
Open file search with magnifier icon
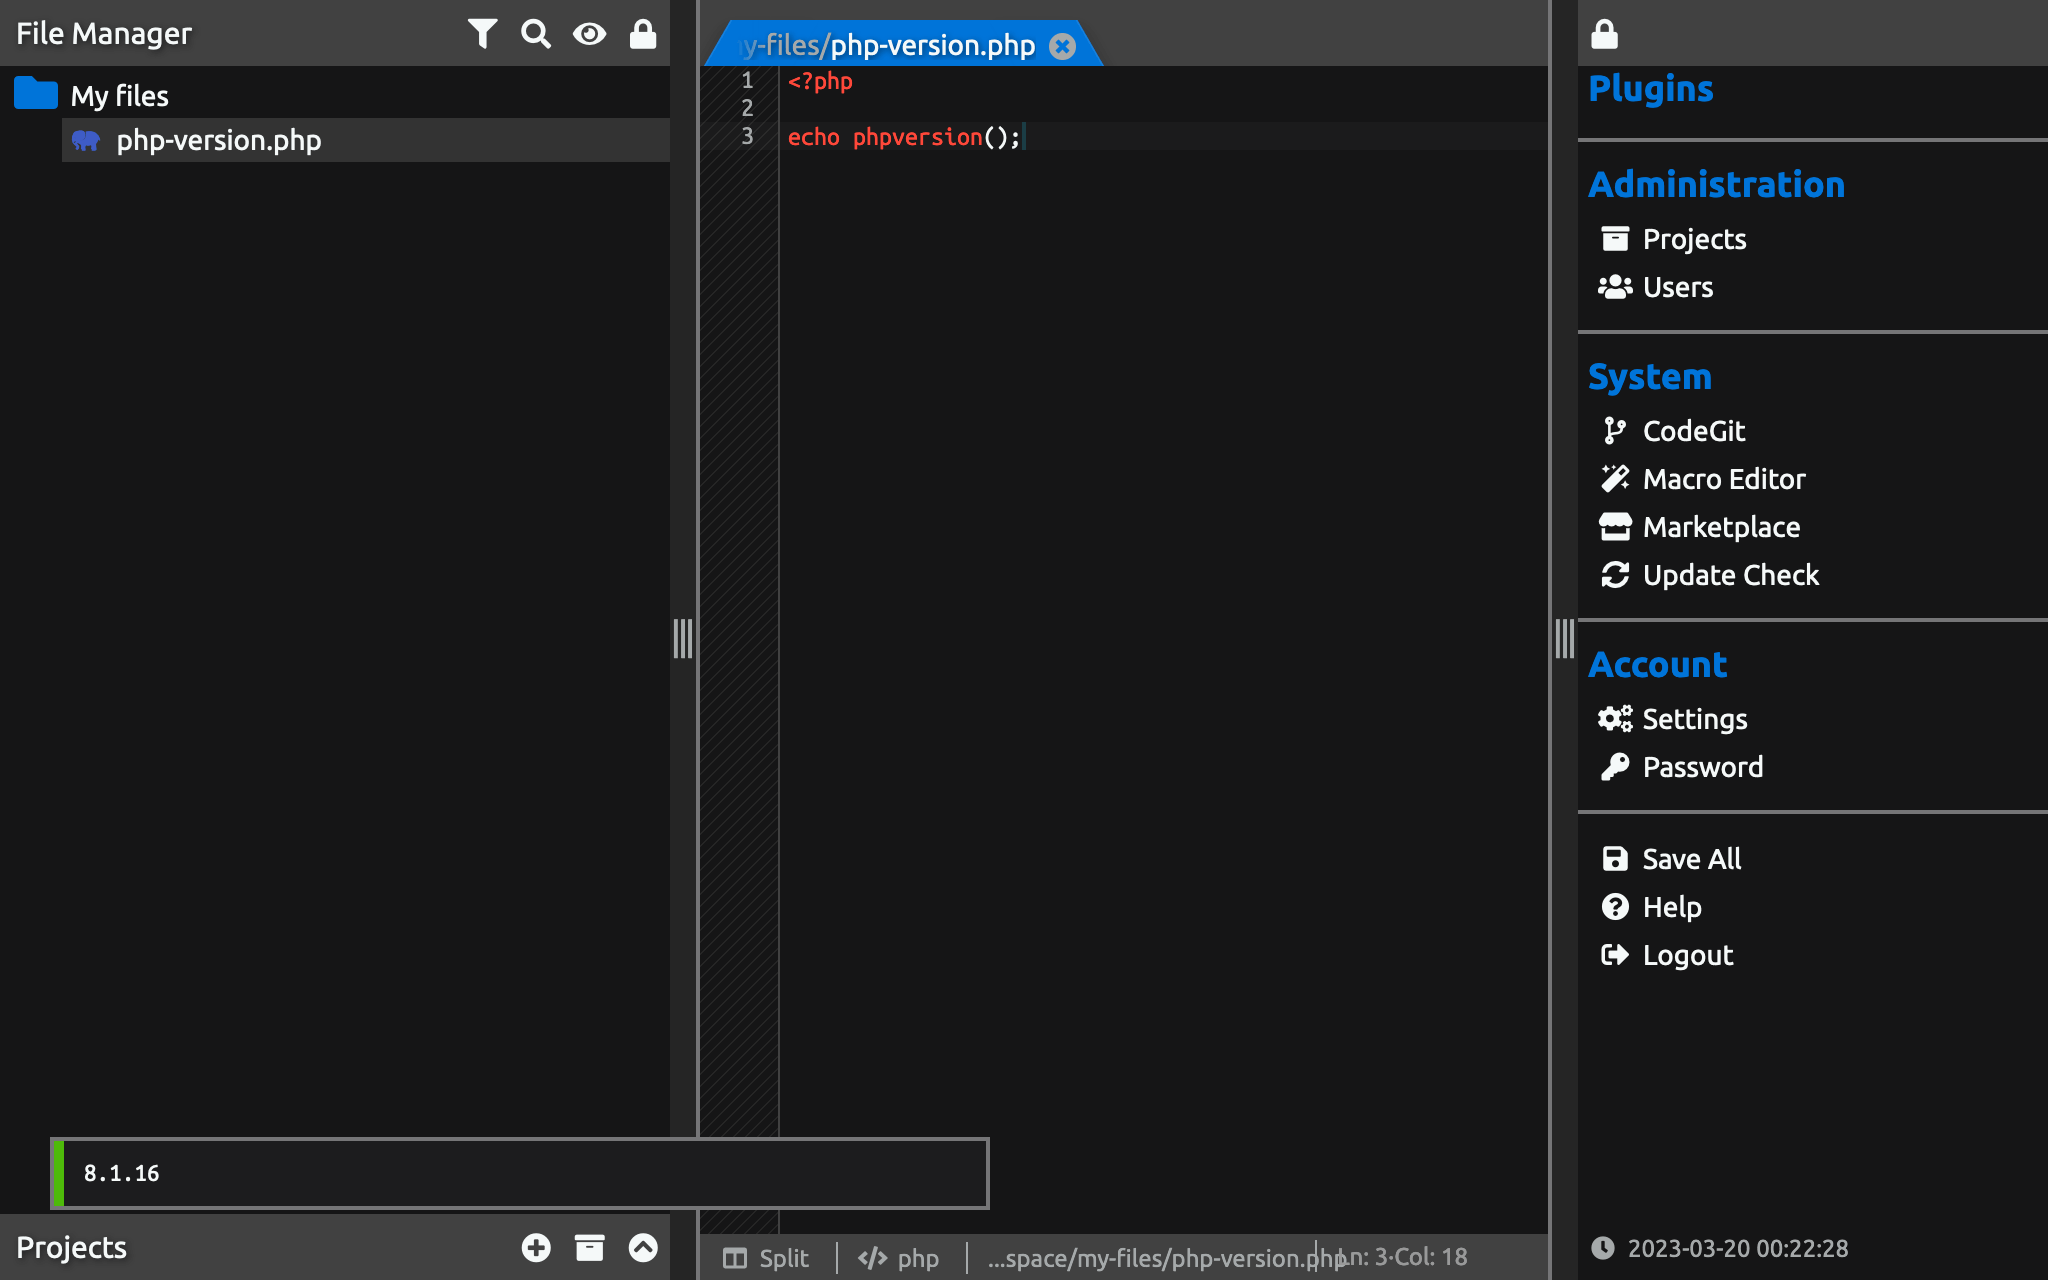click(536, 34)
